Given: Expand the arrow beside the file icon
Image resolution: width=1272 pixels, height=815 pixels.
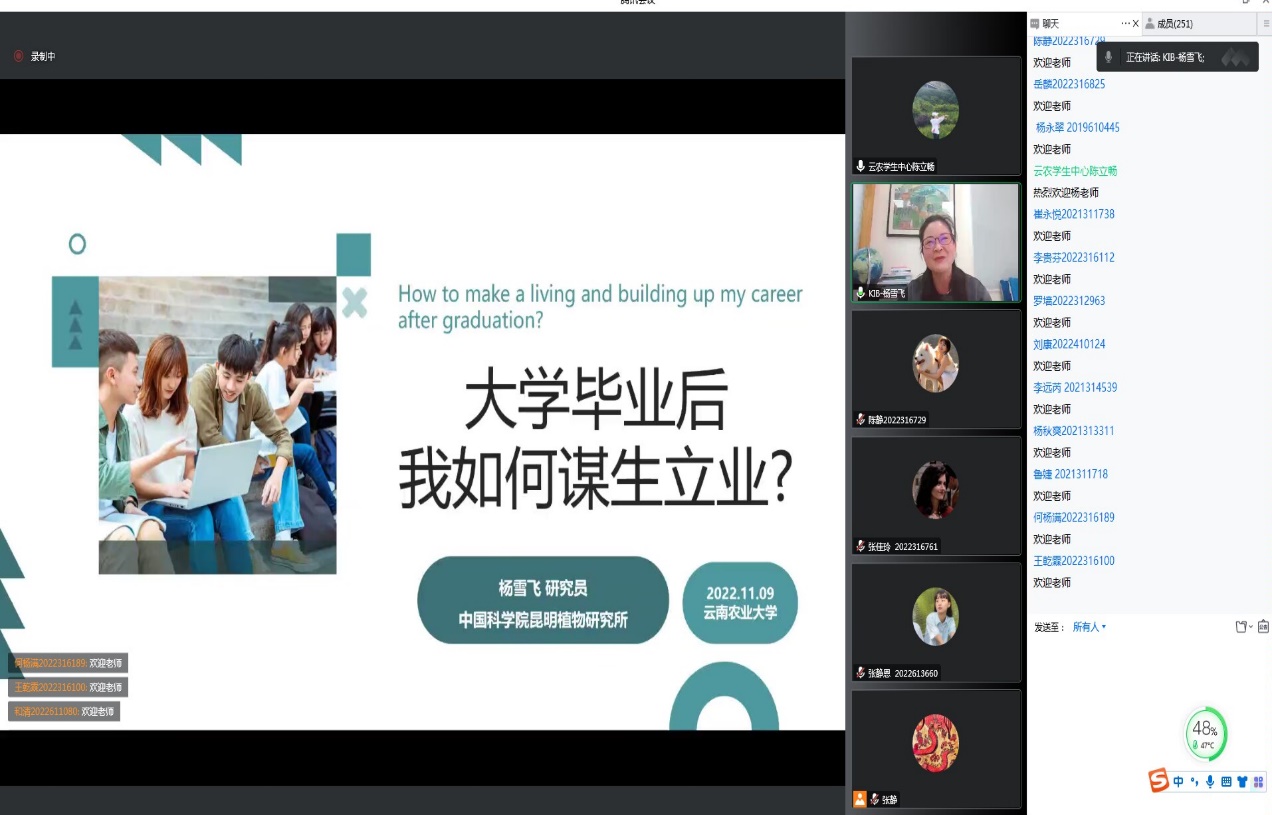Looking at the screenshot, I should tap(1250, 627).
